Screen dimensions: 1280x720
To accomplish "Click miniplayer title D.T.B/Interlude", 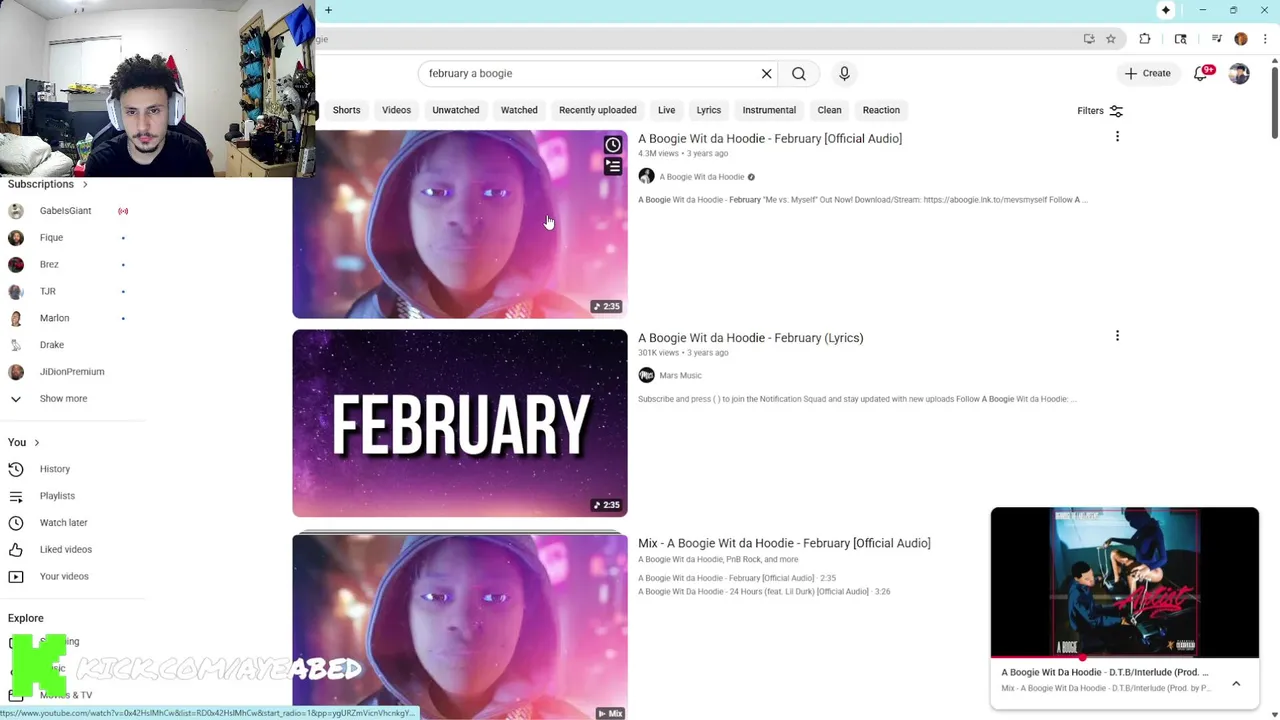I will tap(1105, 672).
